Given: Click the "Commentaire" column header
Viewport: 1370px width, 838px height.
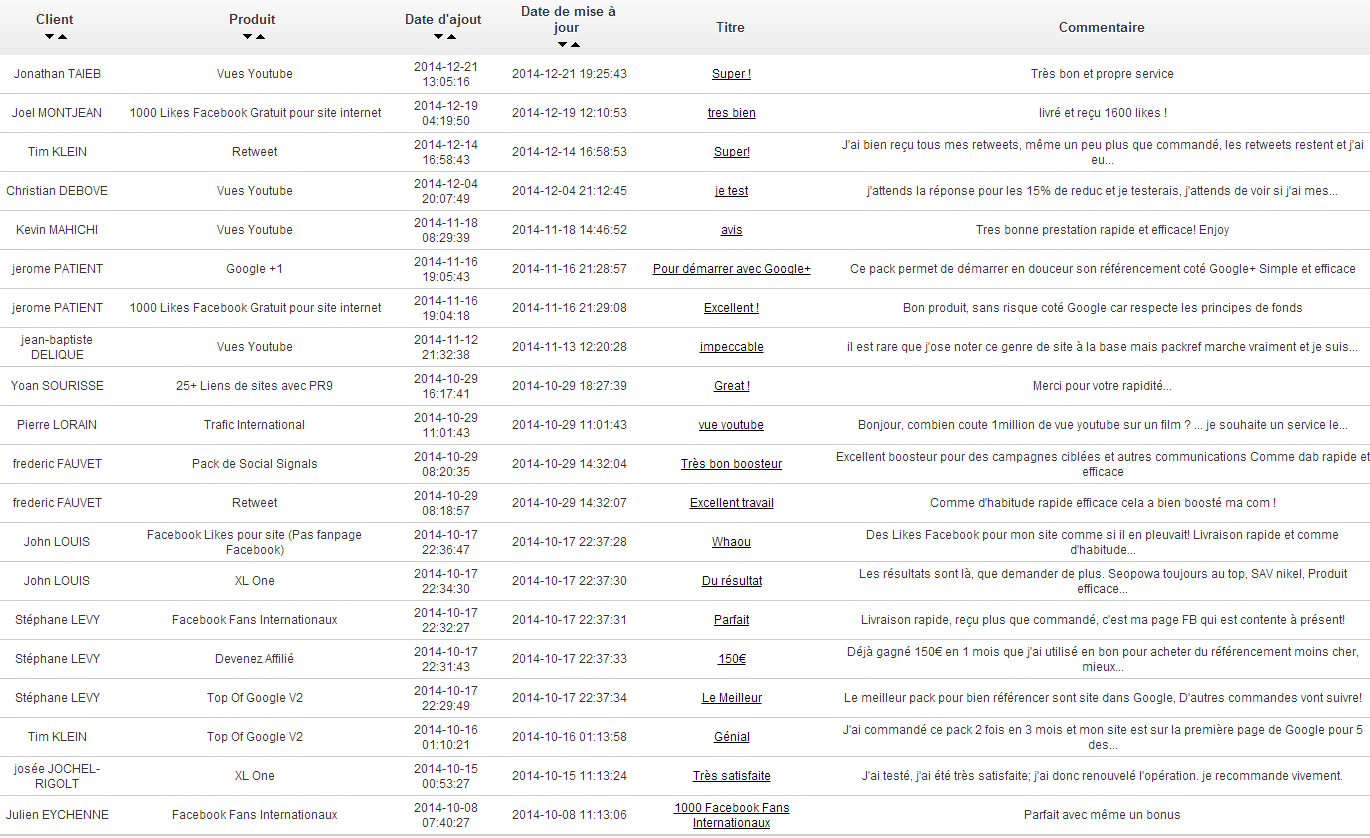Looking at the screenshot, I should [1101, 28].
